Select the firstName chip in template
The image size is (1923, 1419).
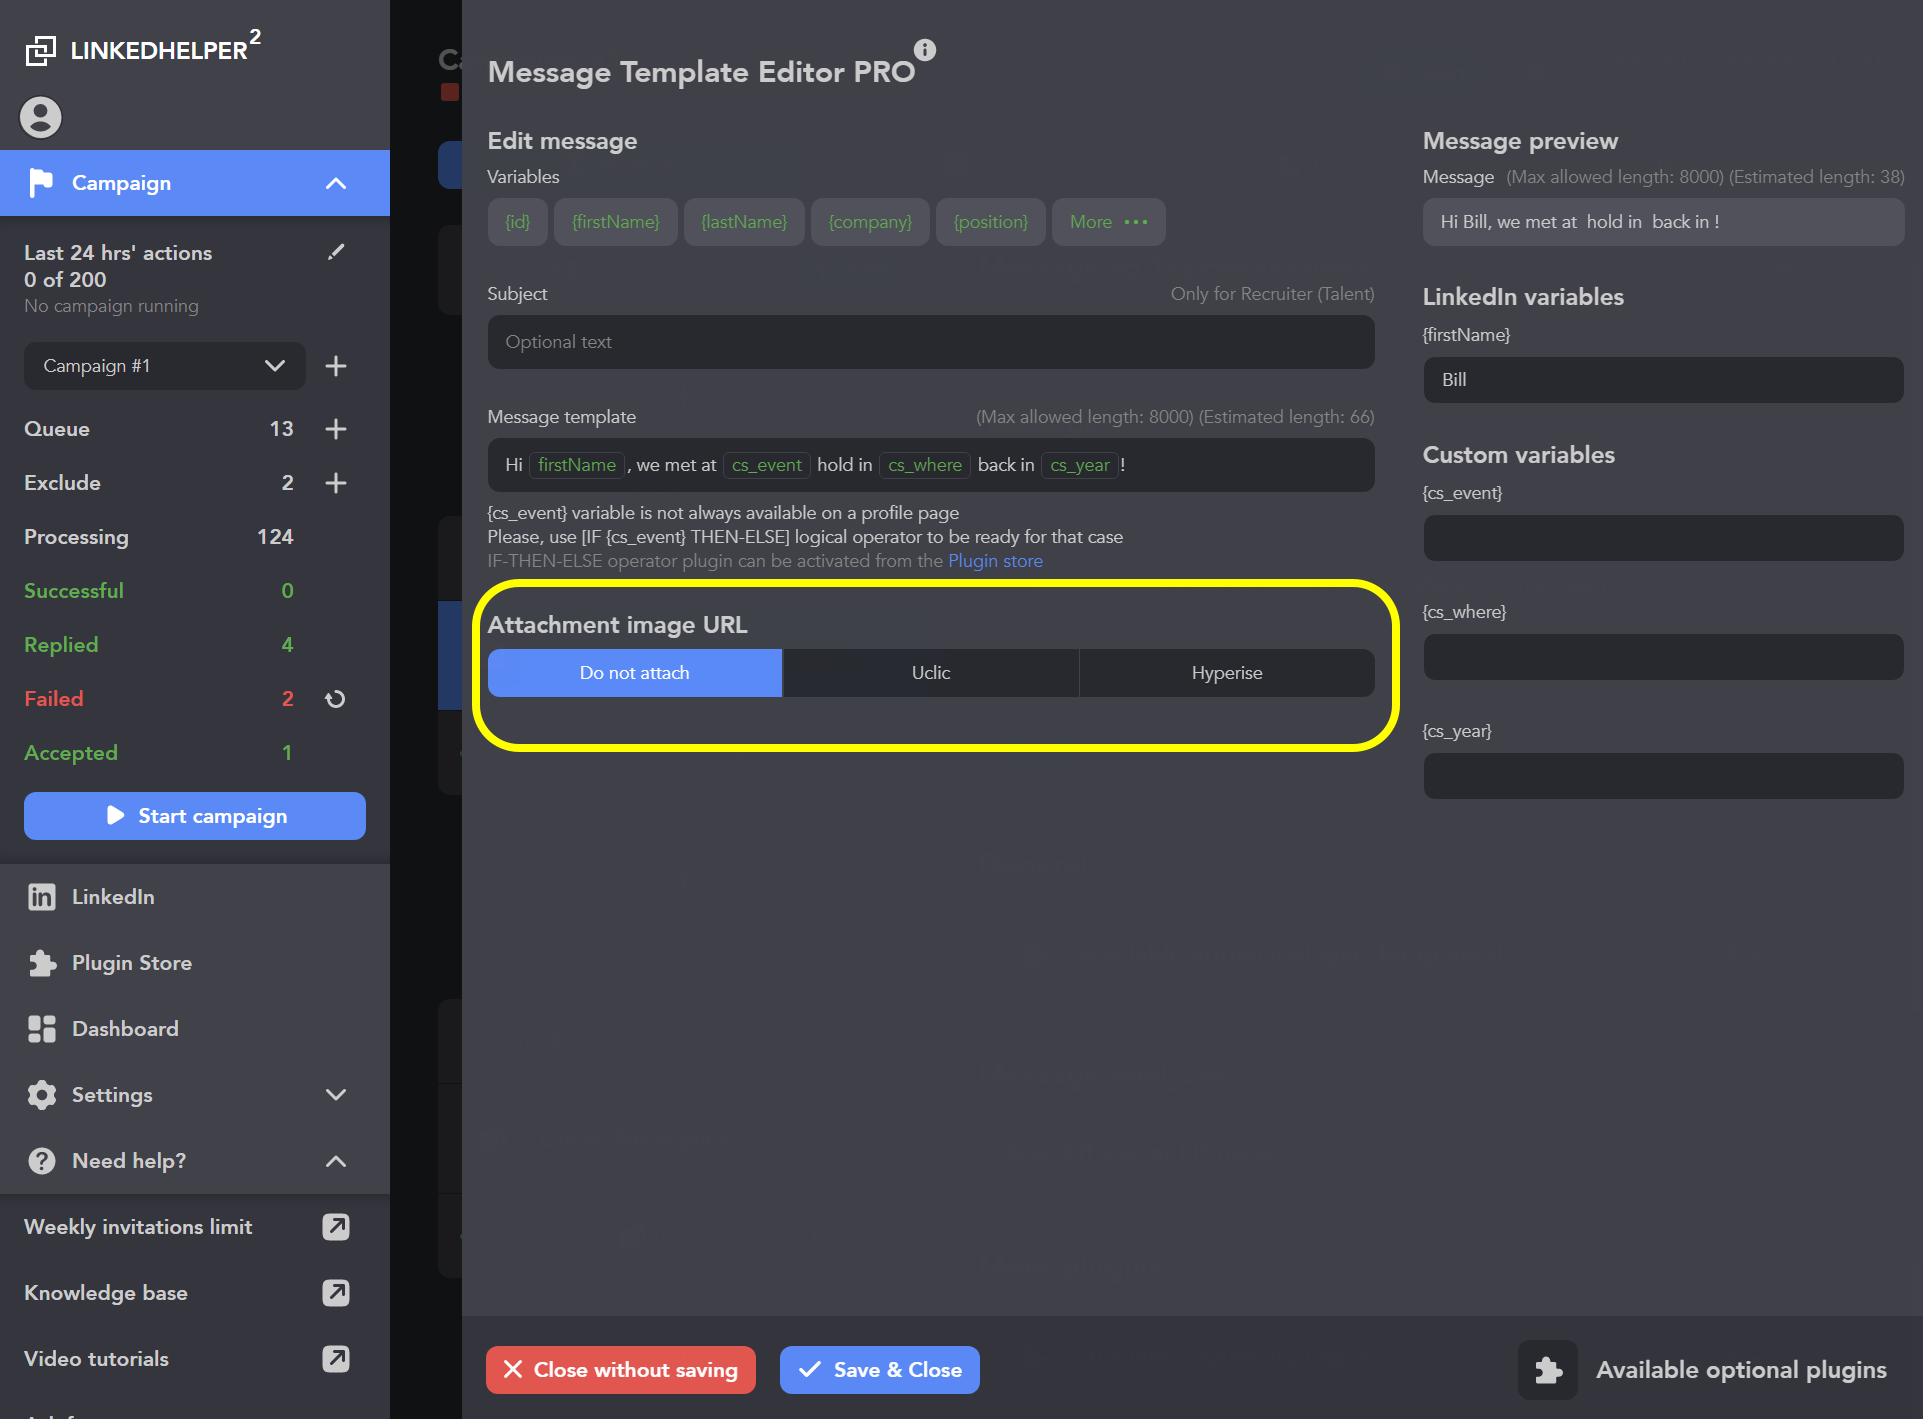coord(577,465)
